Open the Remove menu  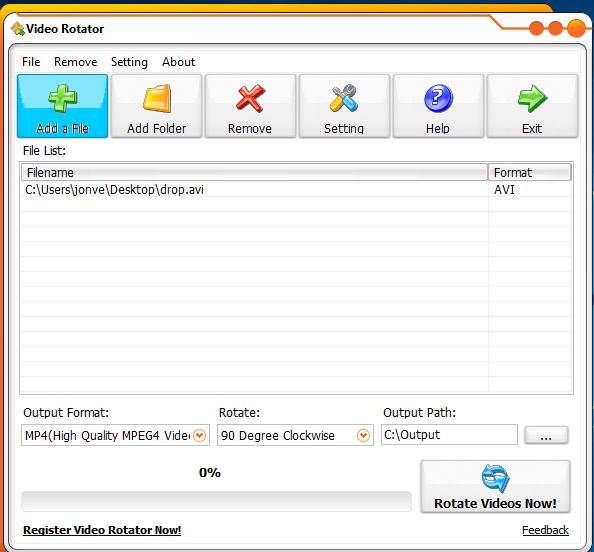tap(76, 62)
